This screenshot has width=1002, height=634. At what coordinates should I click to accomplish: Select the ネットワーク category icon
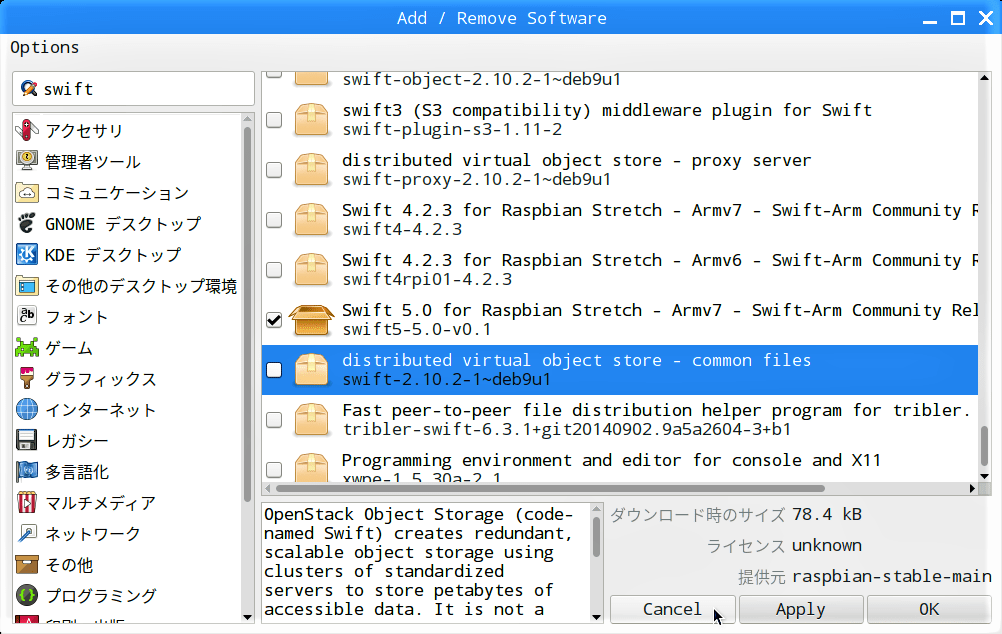(x=27, y=534)
